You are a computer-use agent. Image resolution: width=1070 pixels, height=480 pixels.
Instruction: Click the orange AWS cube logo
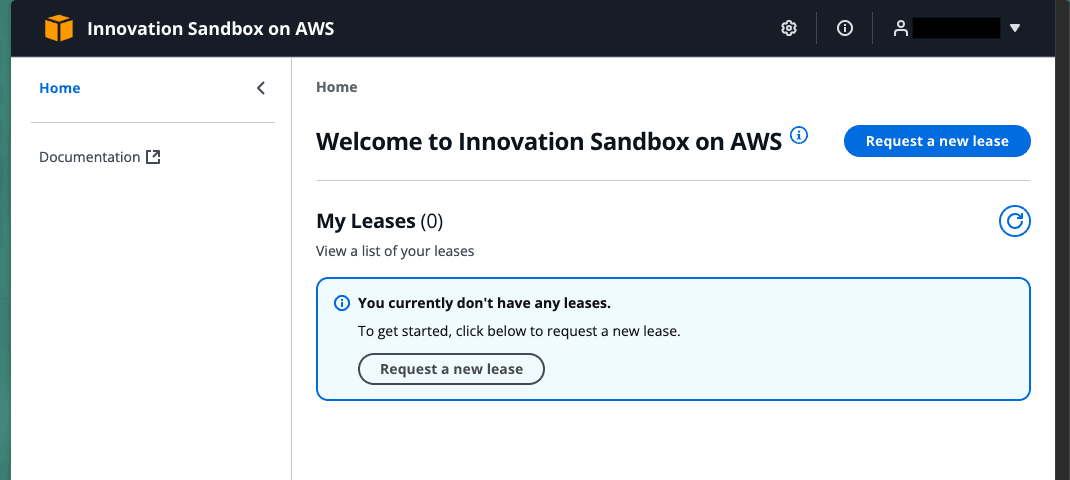coord(59,29)
